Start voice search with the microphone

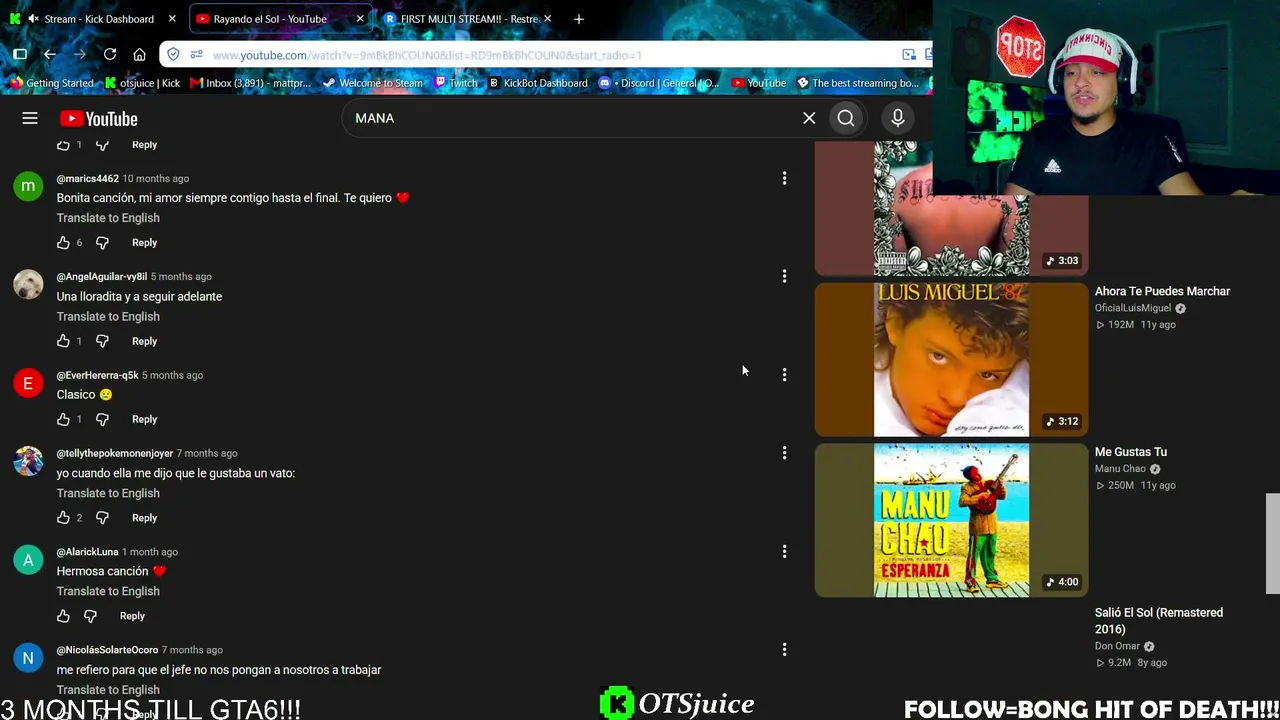coord(898,118)
